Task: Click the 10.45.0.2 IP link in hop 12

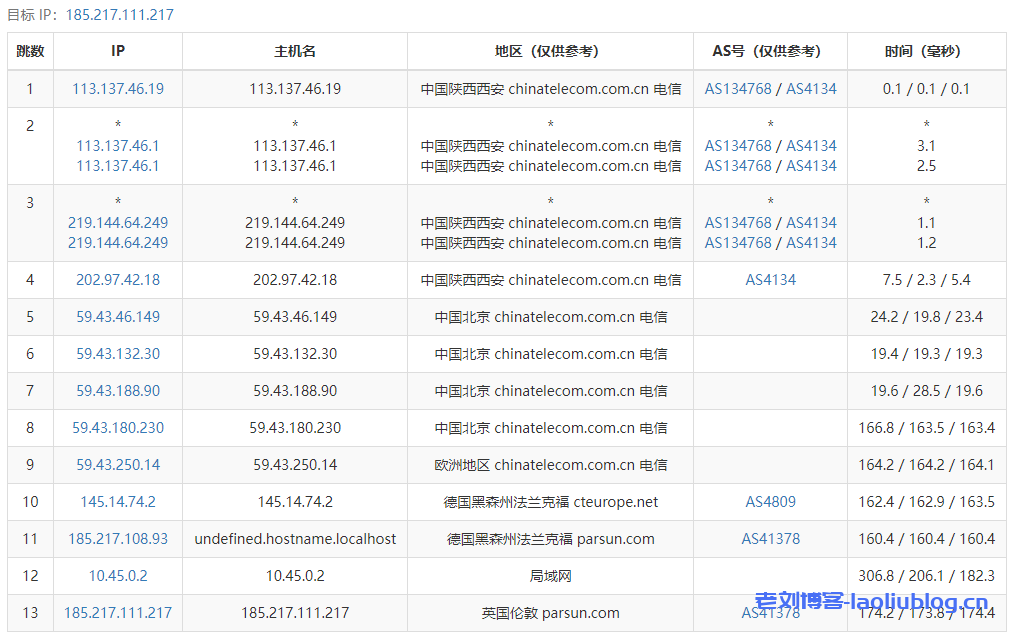Action: (x=118, y=576)
